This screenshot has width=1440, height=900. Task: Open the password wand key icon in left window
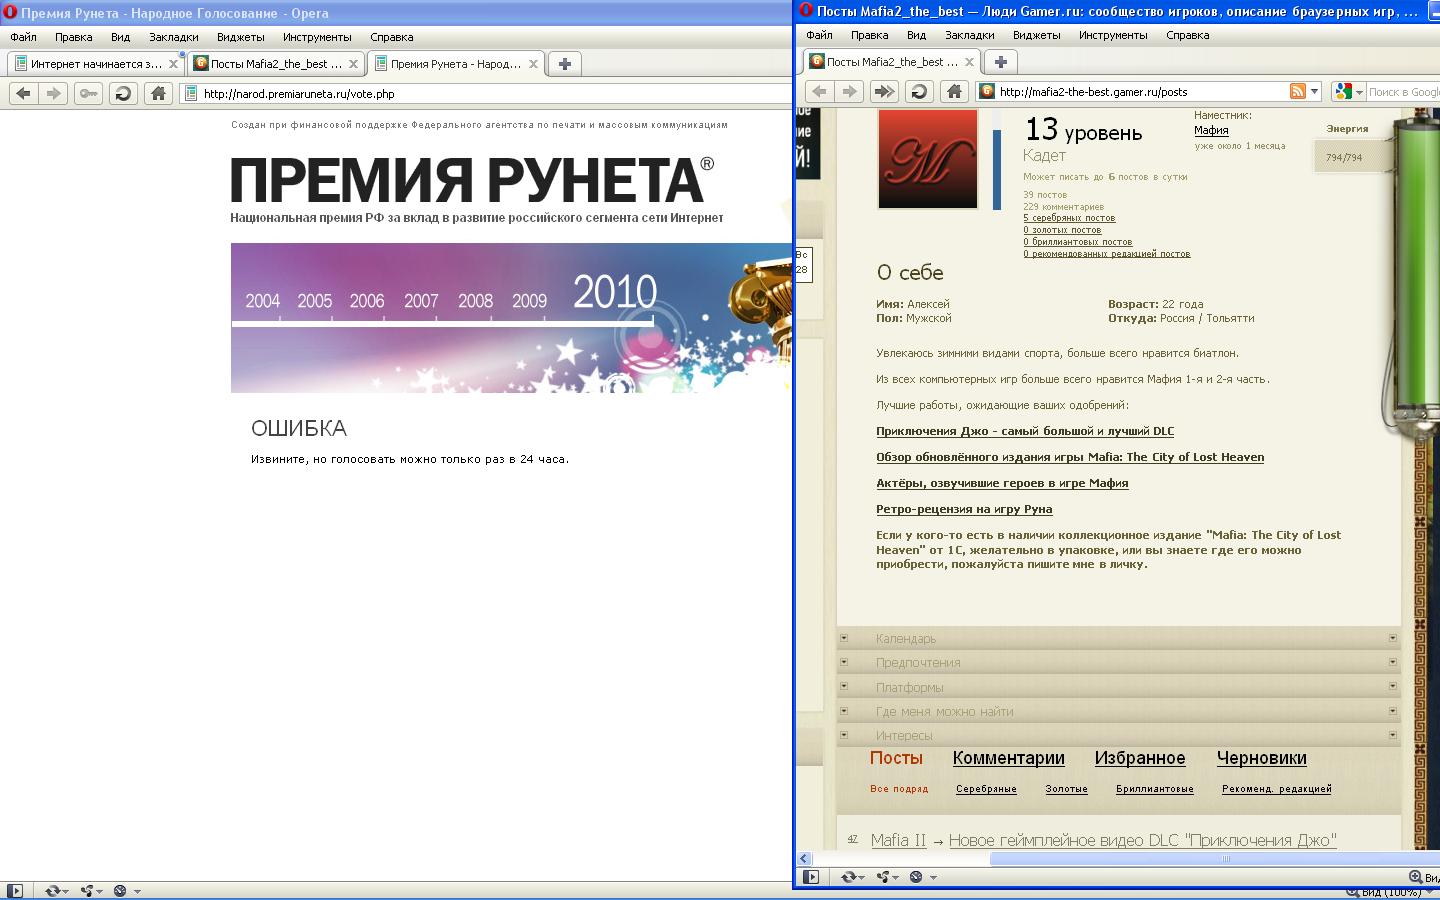(x=88, y=93)
